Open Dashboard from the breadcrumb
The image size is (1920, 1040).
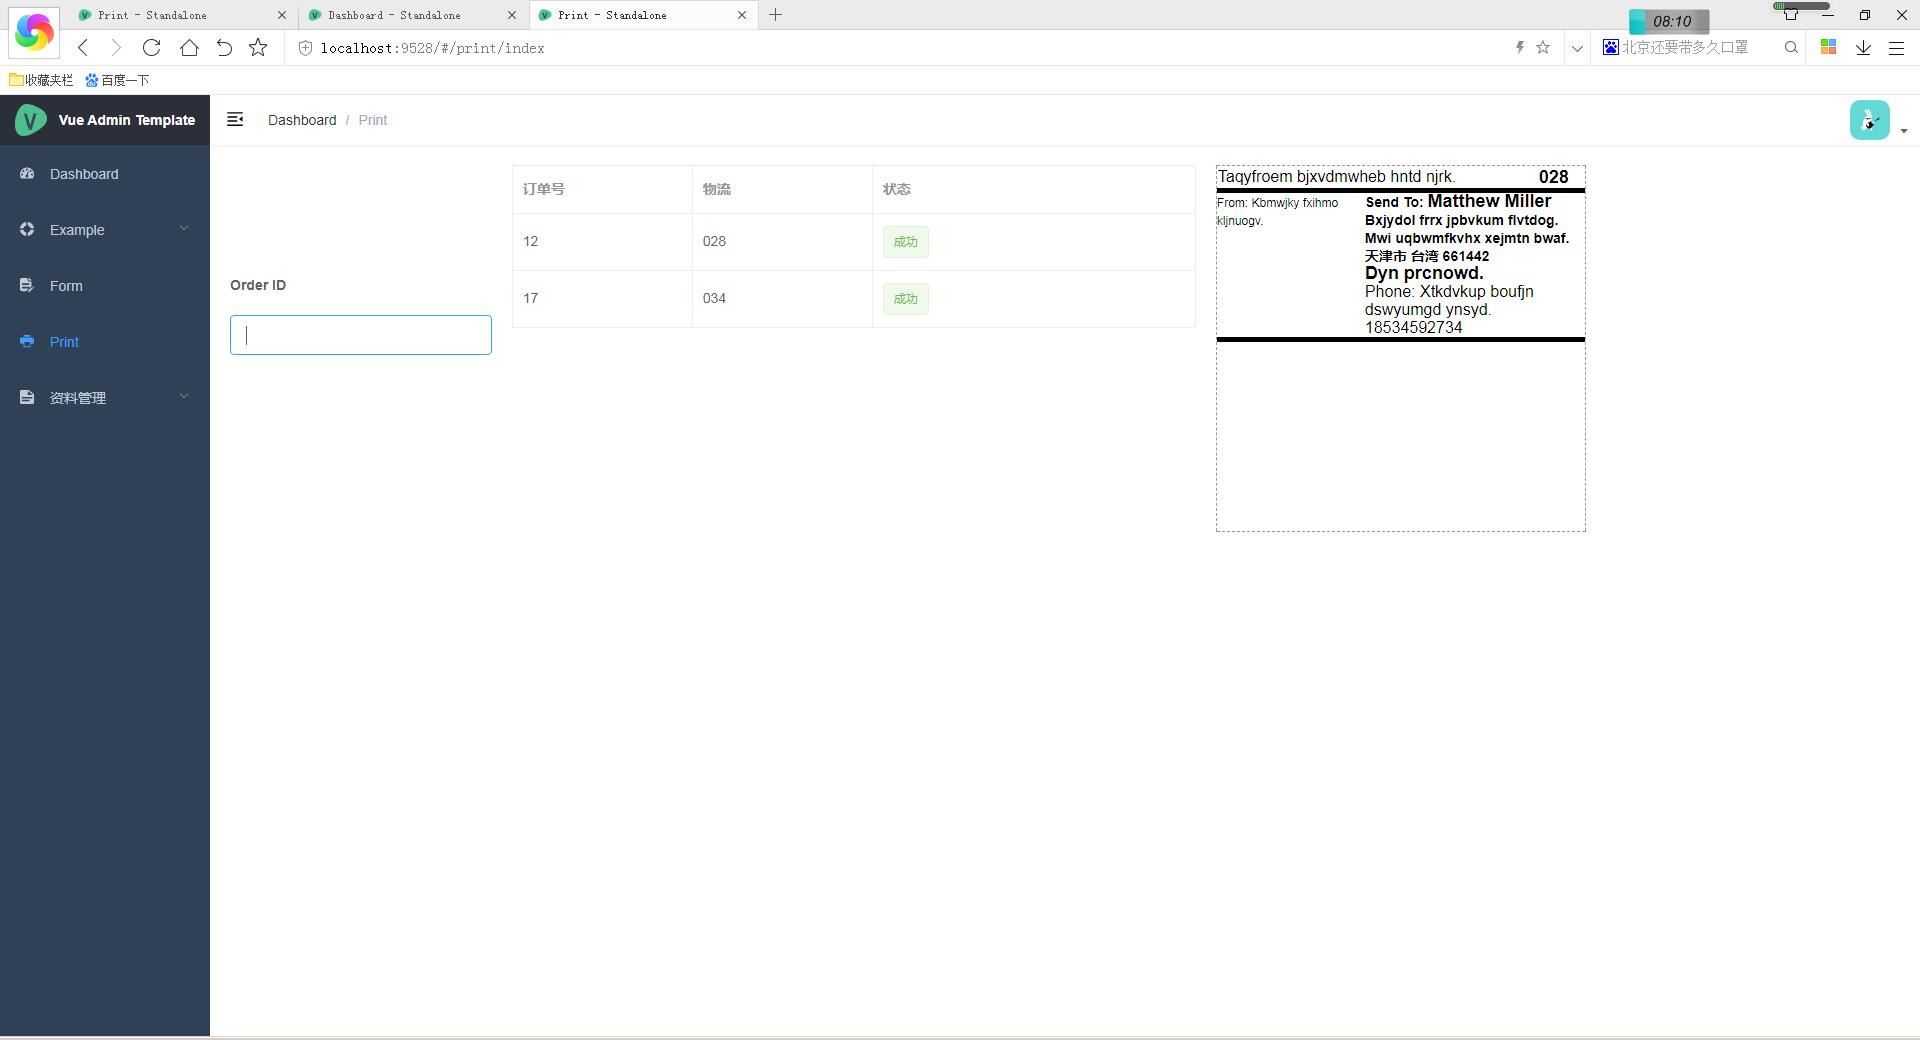tap(301, 120)
